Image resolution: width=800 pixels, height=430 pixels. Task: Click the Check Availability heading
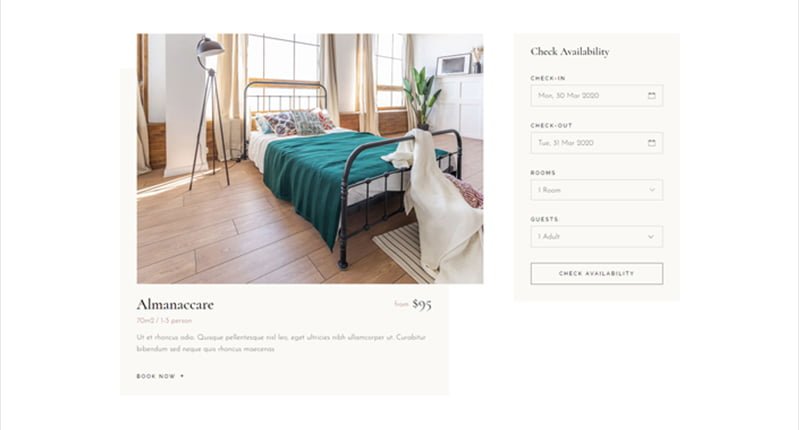coord(570,52)
